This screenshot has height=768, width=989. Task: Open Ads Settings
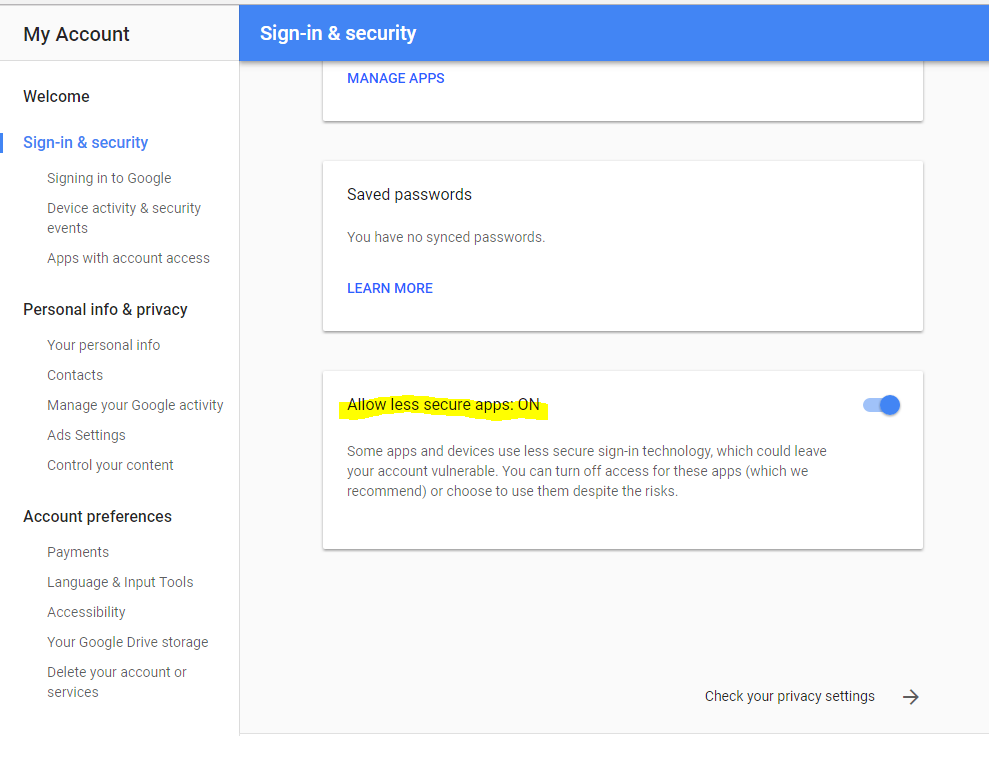click(86, 435)
